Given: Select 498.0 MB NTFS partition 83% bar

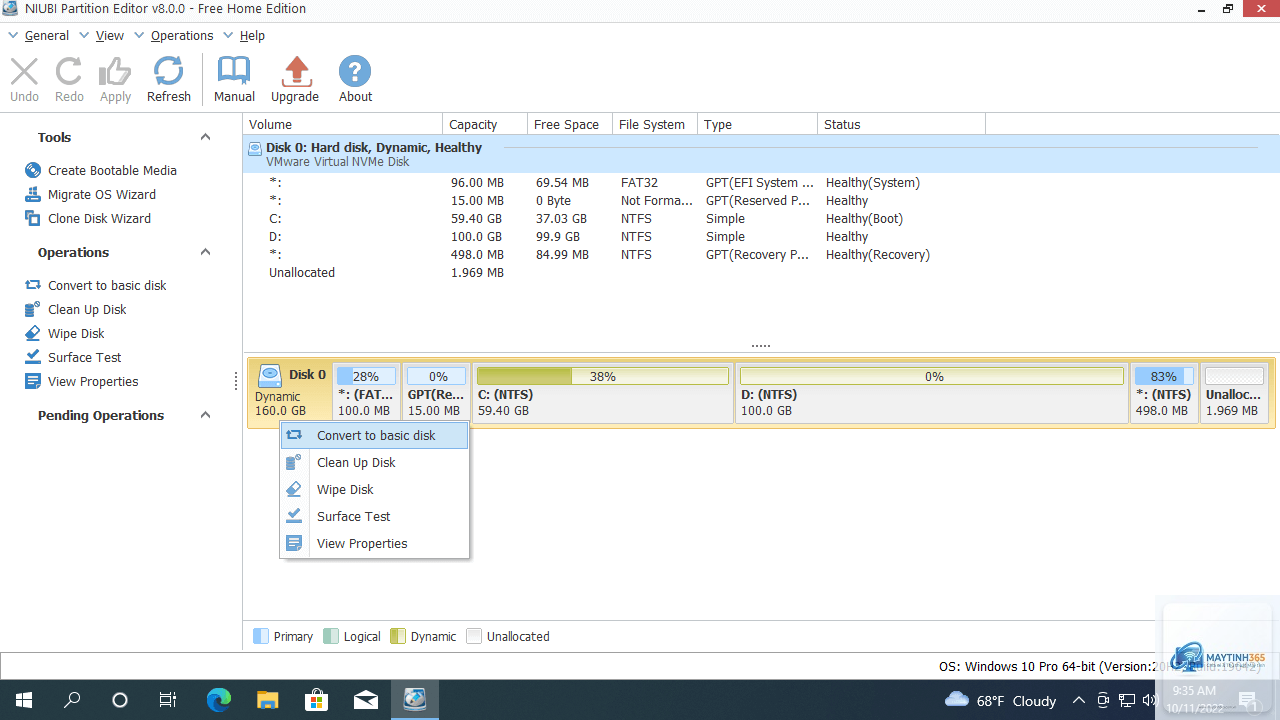Looking at the screenshot, I should (1164, 376).
